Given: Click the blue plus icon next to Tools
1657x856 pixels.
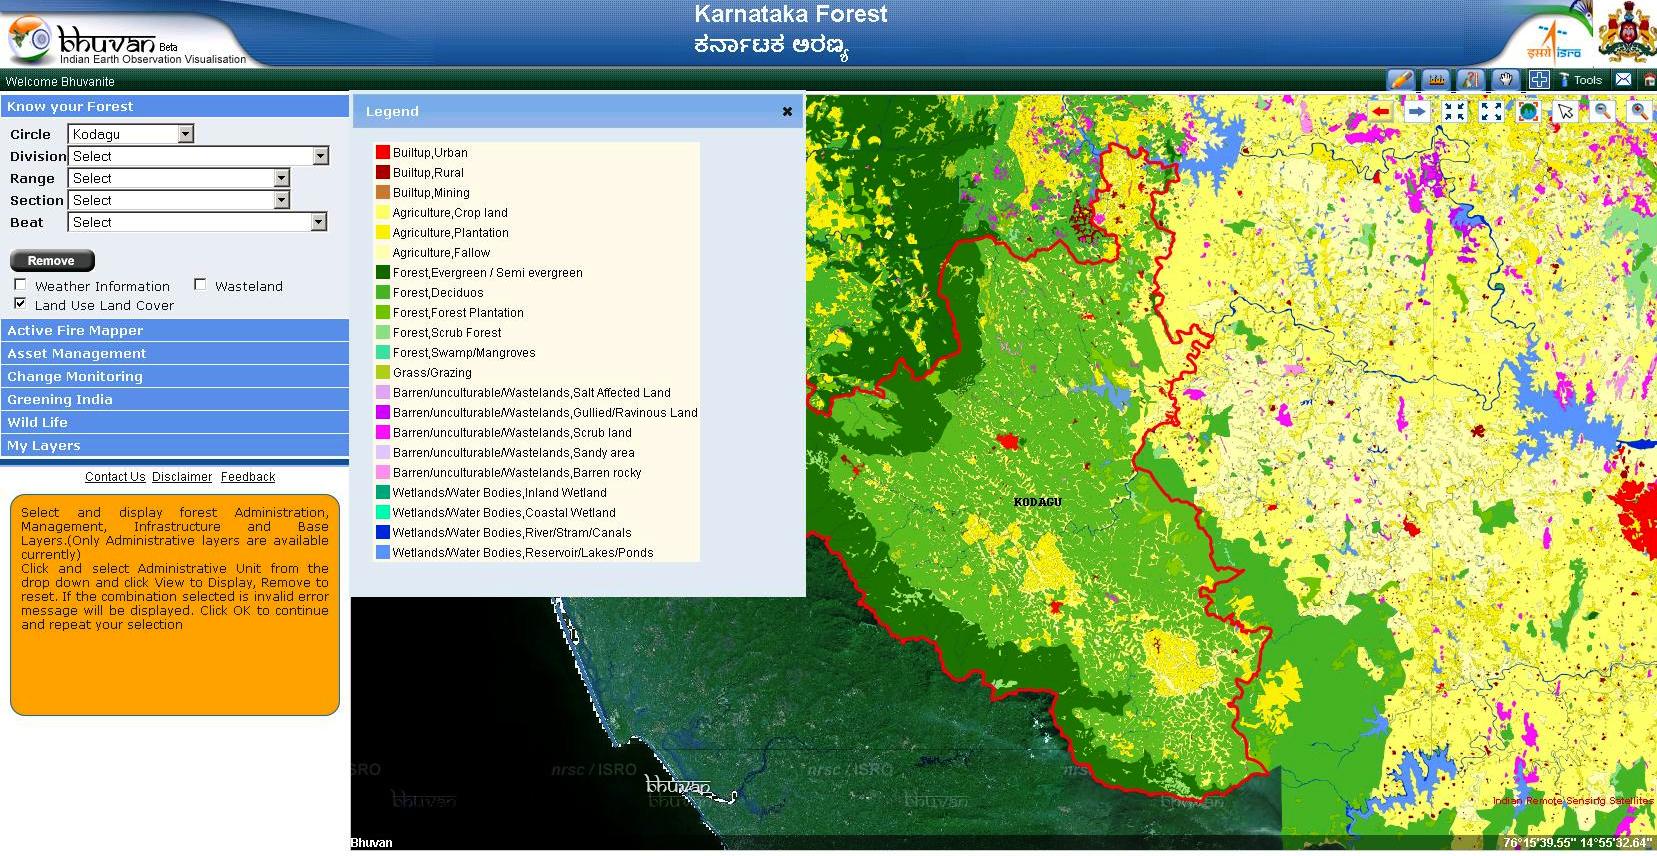Looking at the screenshot, I should pos(1539,80).
